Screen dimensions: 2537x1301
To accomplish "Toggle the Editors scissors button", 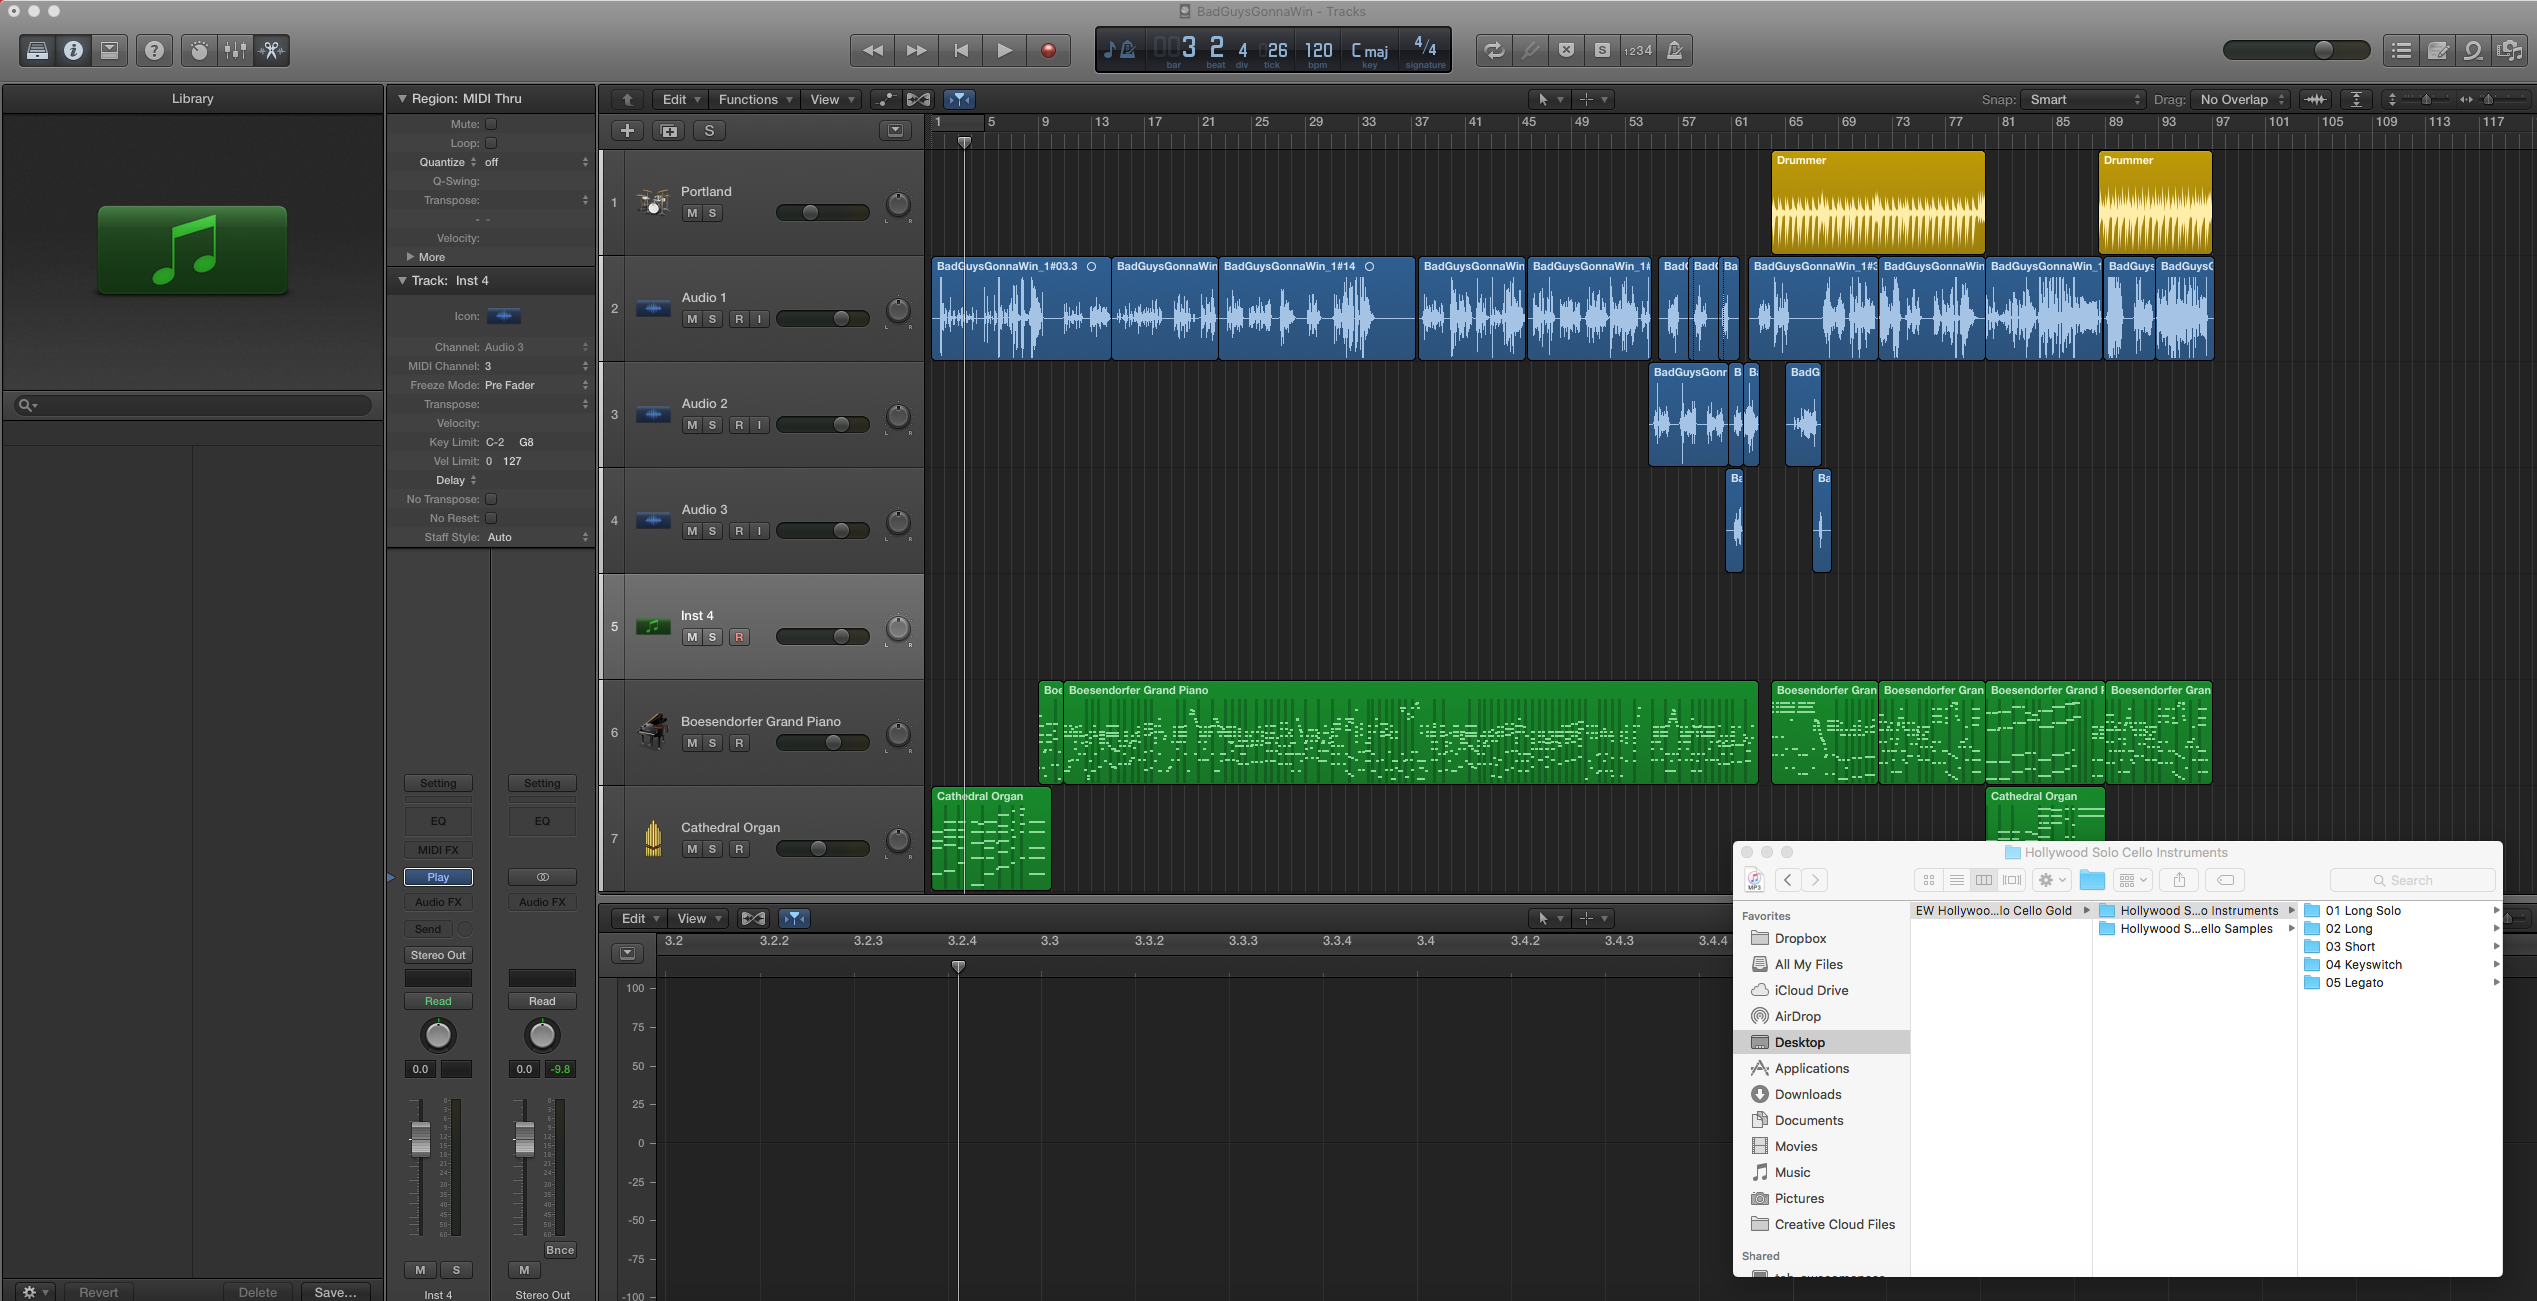I will [271, 50].
